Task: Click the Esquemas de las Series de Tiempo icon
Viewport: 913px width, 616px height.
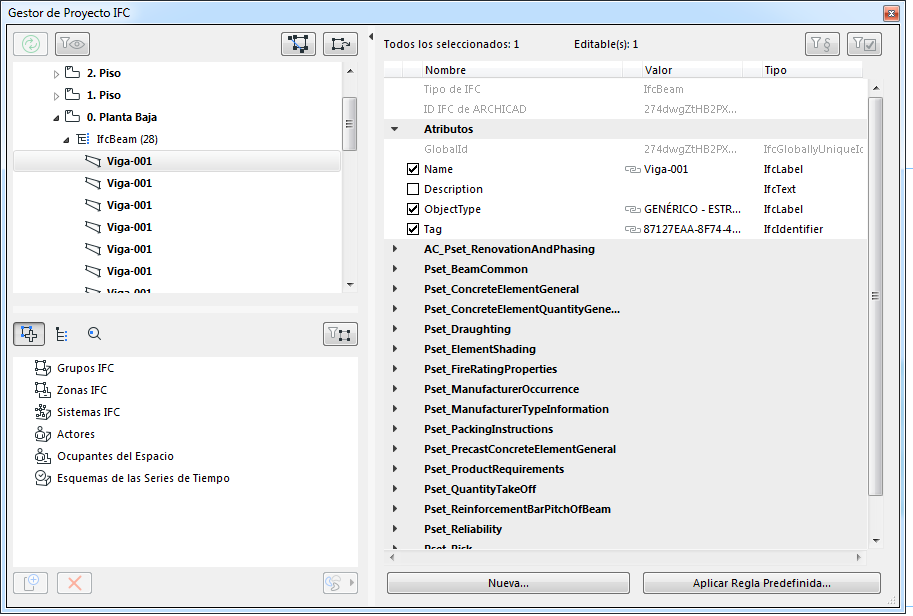Action: pos(43,479)
